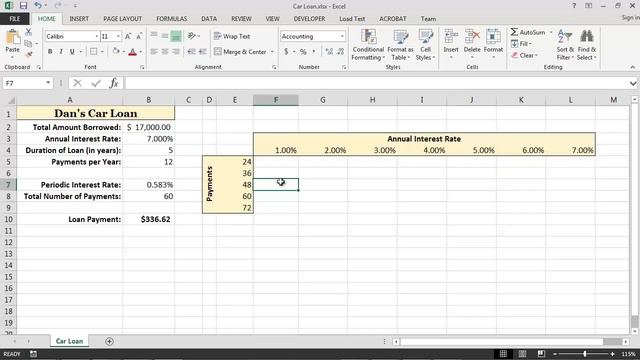The height and width of the screenshot is (360, 640).
Task: Click the Undo arrow icon
Action: (38, 6)
